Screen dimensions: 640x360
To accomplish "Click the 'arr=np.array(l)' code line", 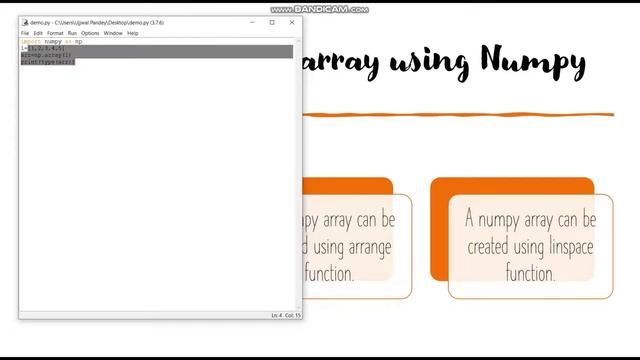I will pyautogui.click(x=46, y=55).
